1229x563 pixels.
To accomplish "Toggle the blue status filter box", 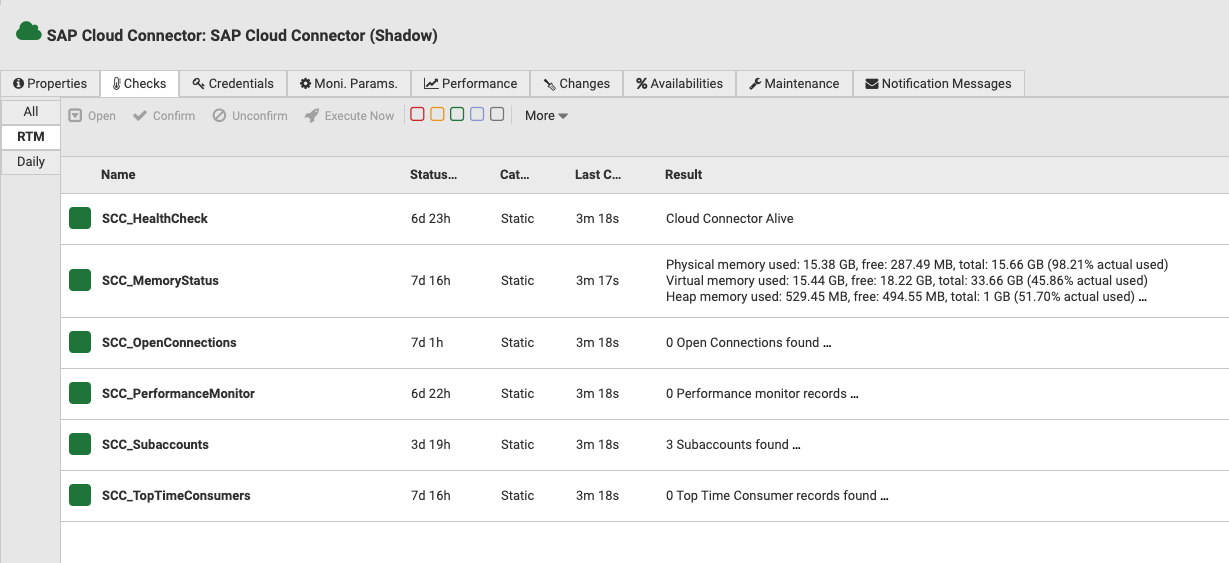I will point(477,115).
